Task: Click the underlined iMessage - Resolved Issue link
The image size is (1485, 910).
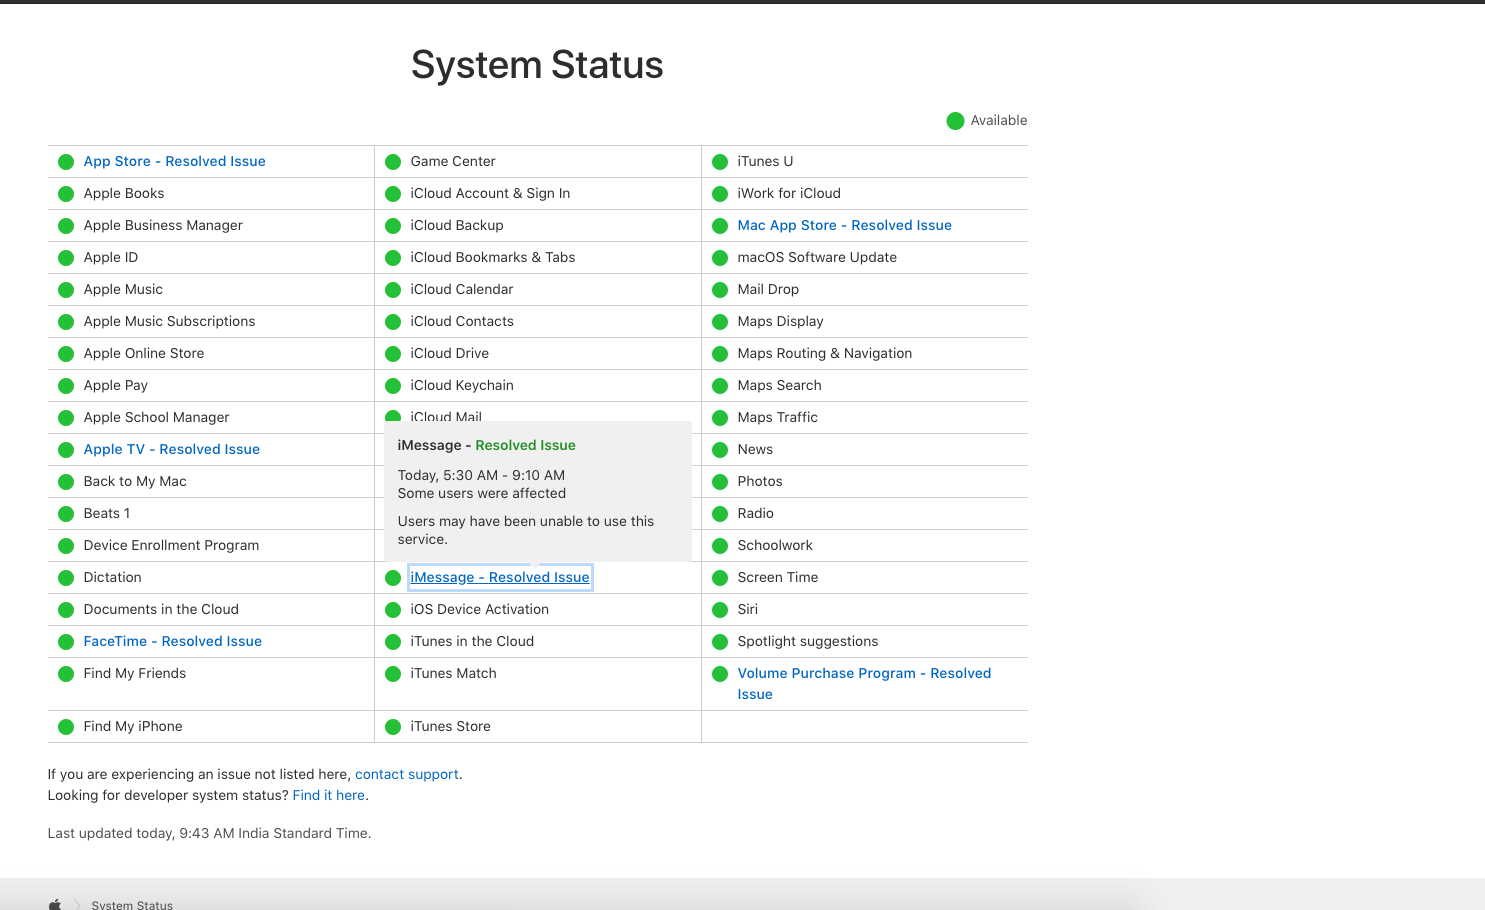Action: (x=500, y=577)
